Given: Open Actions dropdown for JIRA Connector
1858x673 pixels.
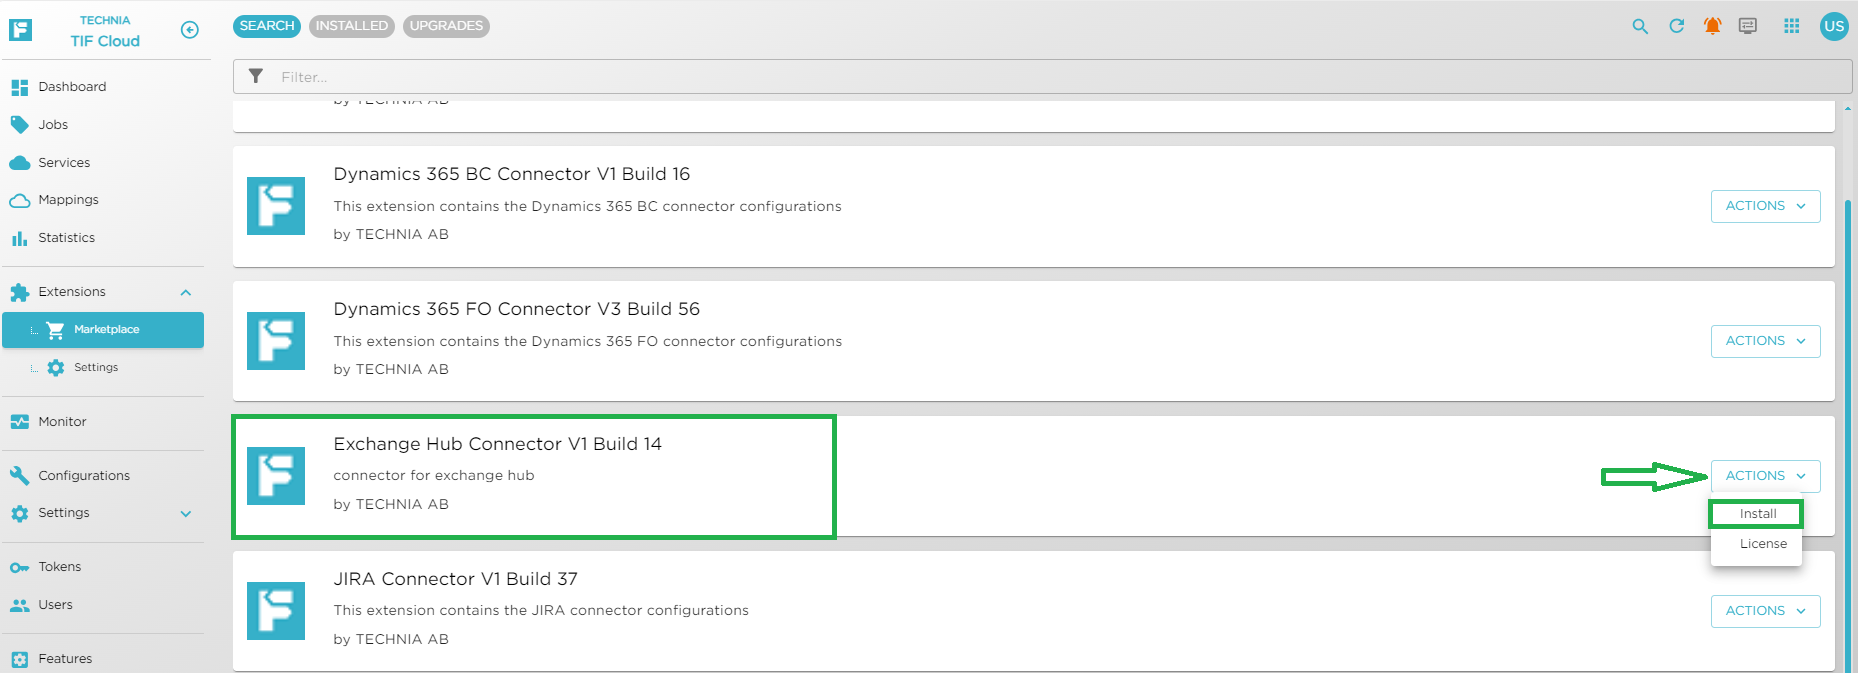Looking at the screenshot, I should [1765, 611].
